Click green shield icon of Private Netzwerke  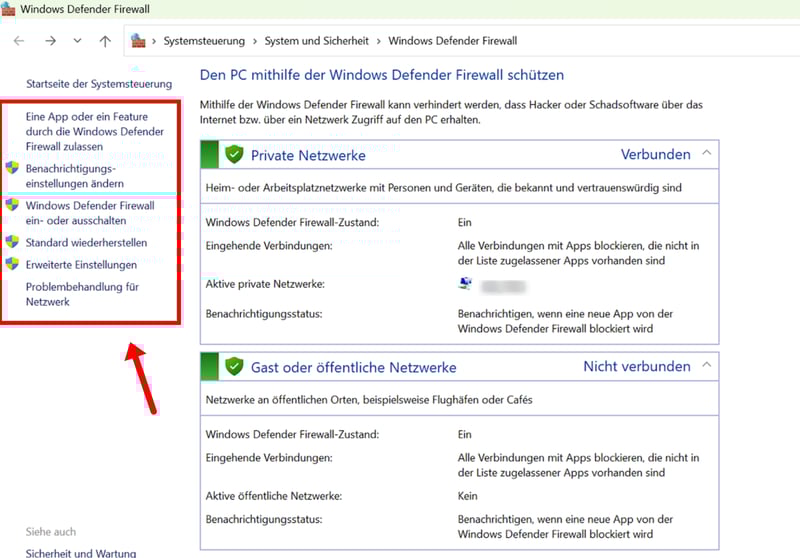pos(234,155)
